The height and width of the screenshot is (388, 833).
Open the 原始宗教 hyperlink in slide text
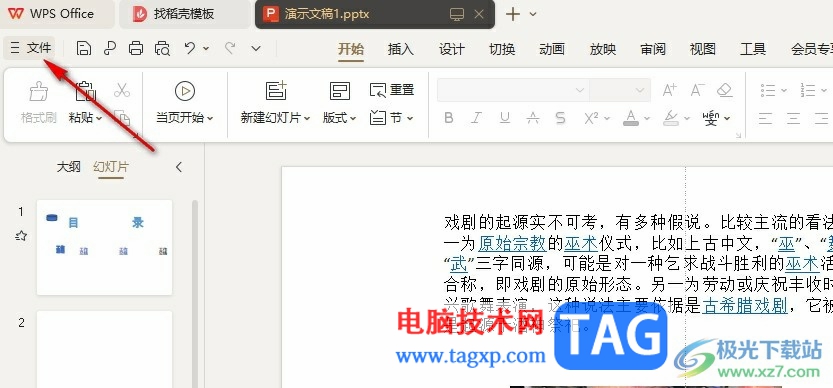[512, 243]
